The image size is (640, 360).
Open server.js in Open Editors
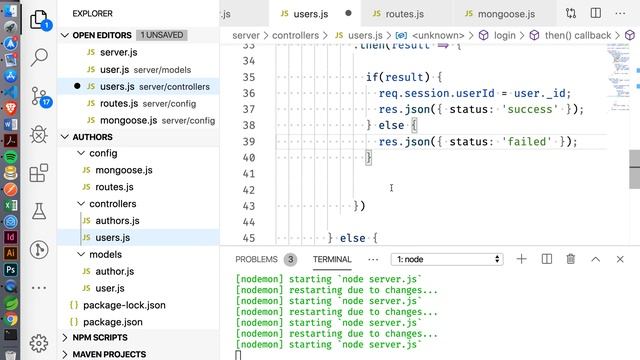click(139, 52)
